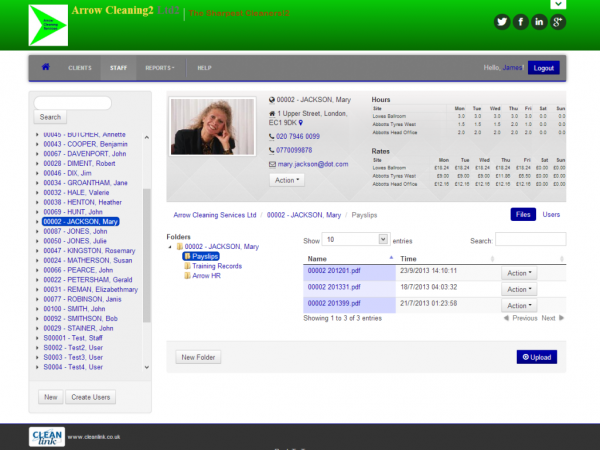The height and width of the screenshot is (450, 600).
Task: Click mary.jackson@dot.com email link
Action: coord(313,164)
